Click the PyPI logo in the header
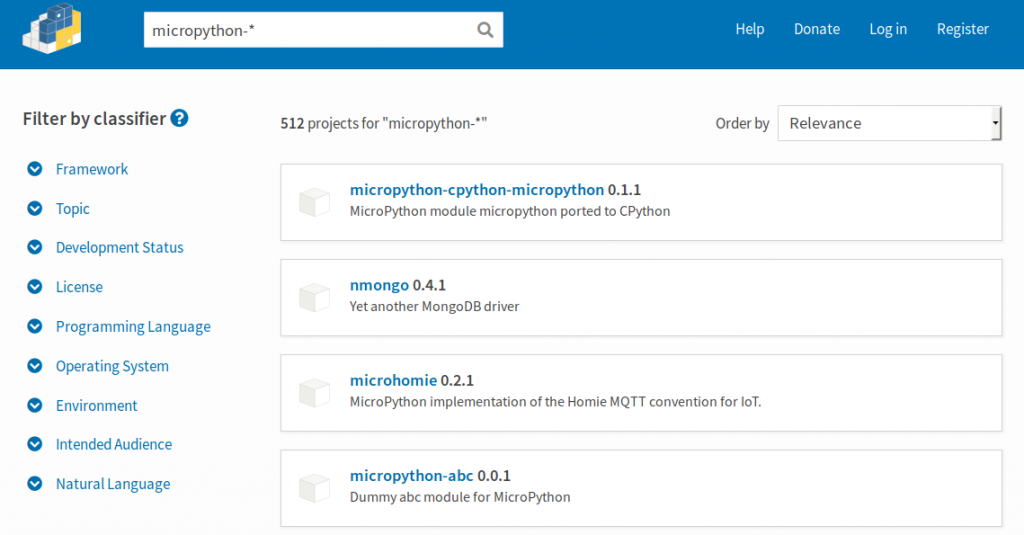The width and height of the screenshot is (1024, 535). [x=52, y=29]
